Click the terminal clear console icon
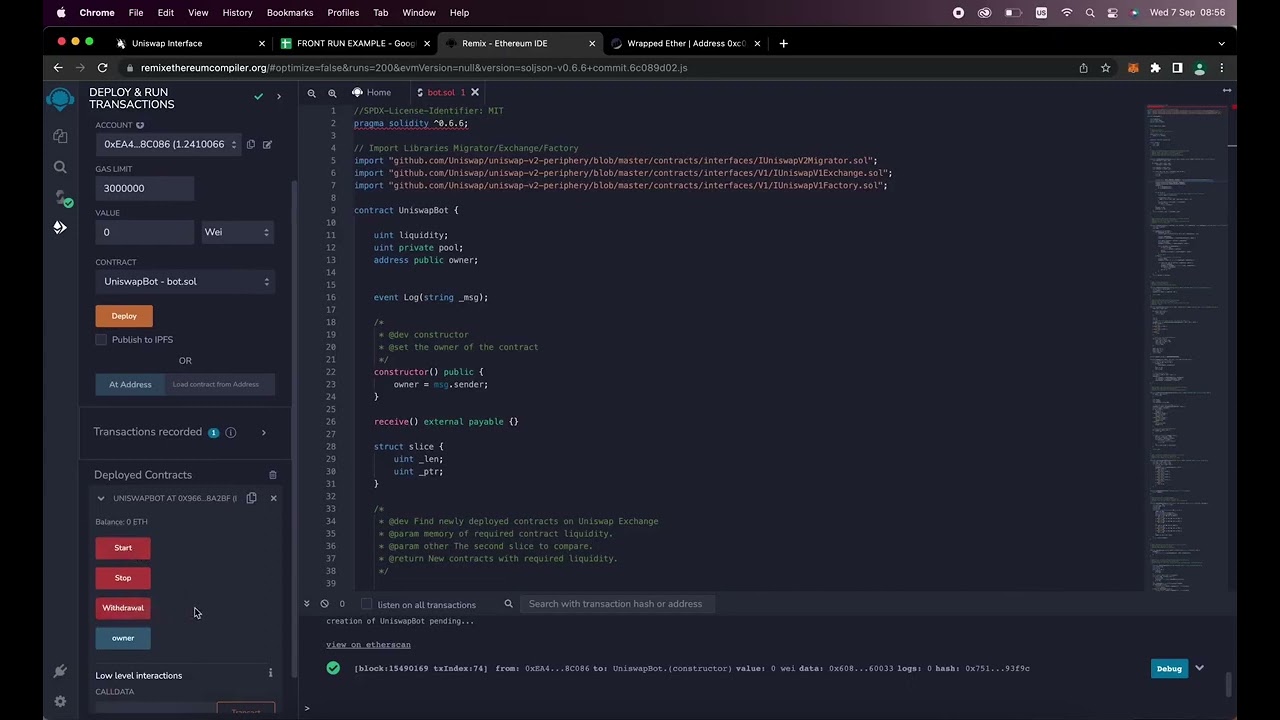Viewport: 1280px width, 720px height. coord(324,604)
